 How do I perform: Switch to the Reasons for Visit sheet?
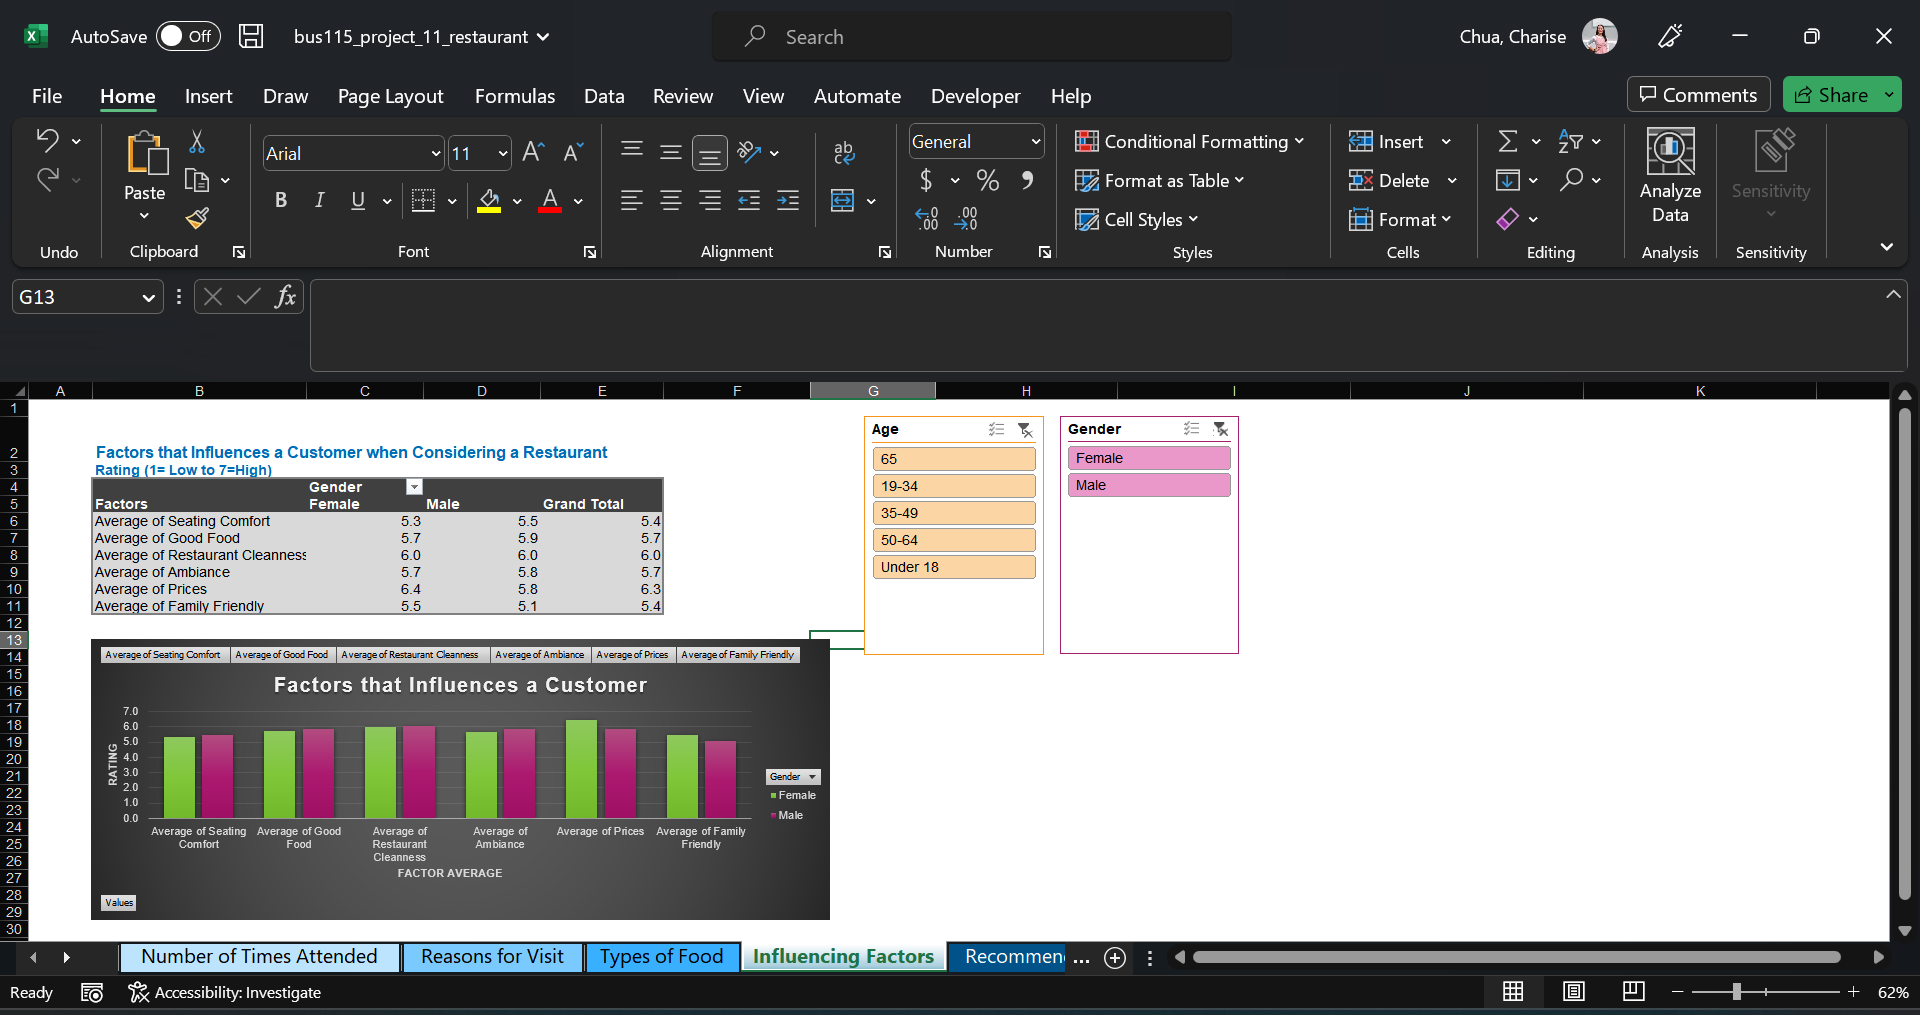pos(492,957)
